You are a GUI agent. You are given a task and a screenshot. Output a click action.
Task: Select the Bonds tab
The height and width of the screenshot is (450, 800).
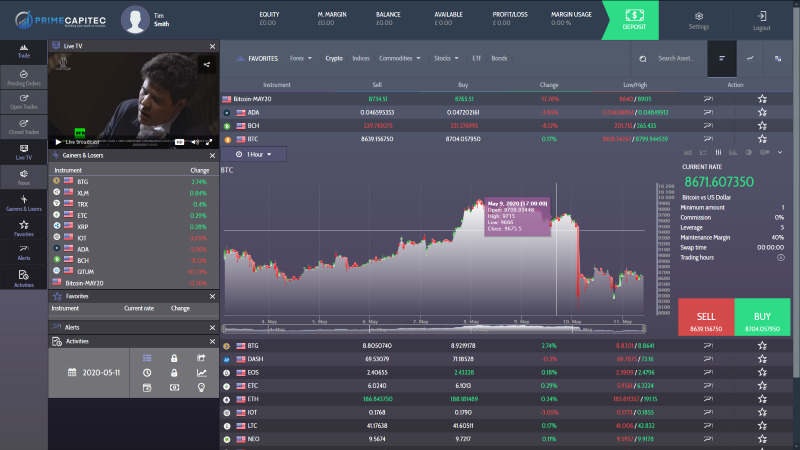click(x=499, y=58)
